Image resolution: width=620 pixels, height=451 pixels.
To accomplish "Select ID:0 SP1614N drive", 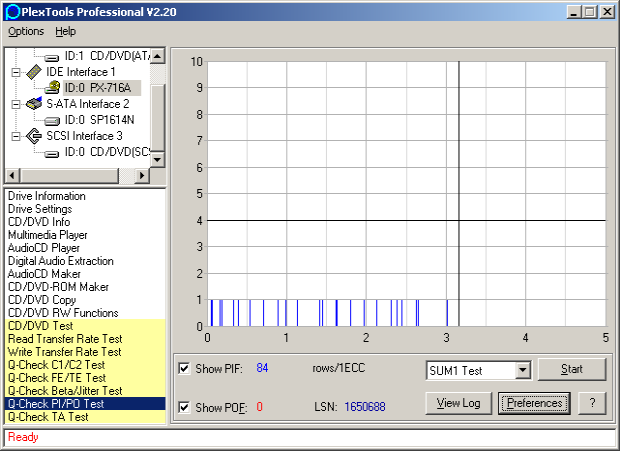I will 100,120.
